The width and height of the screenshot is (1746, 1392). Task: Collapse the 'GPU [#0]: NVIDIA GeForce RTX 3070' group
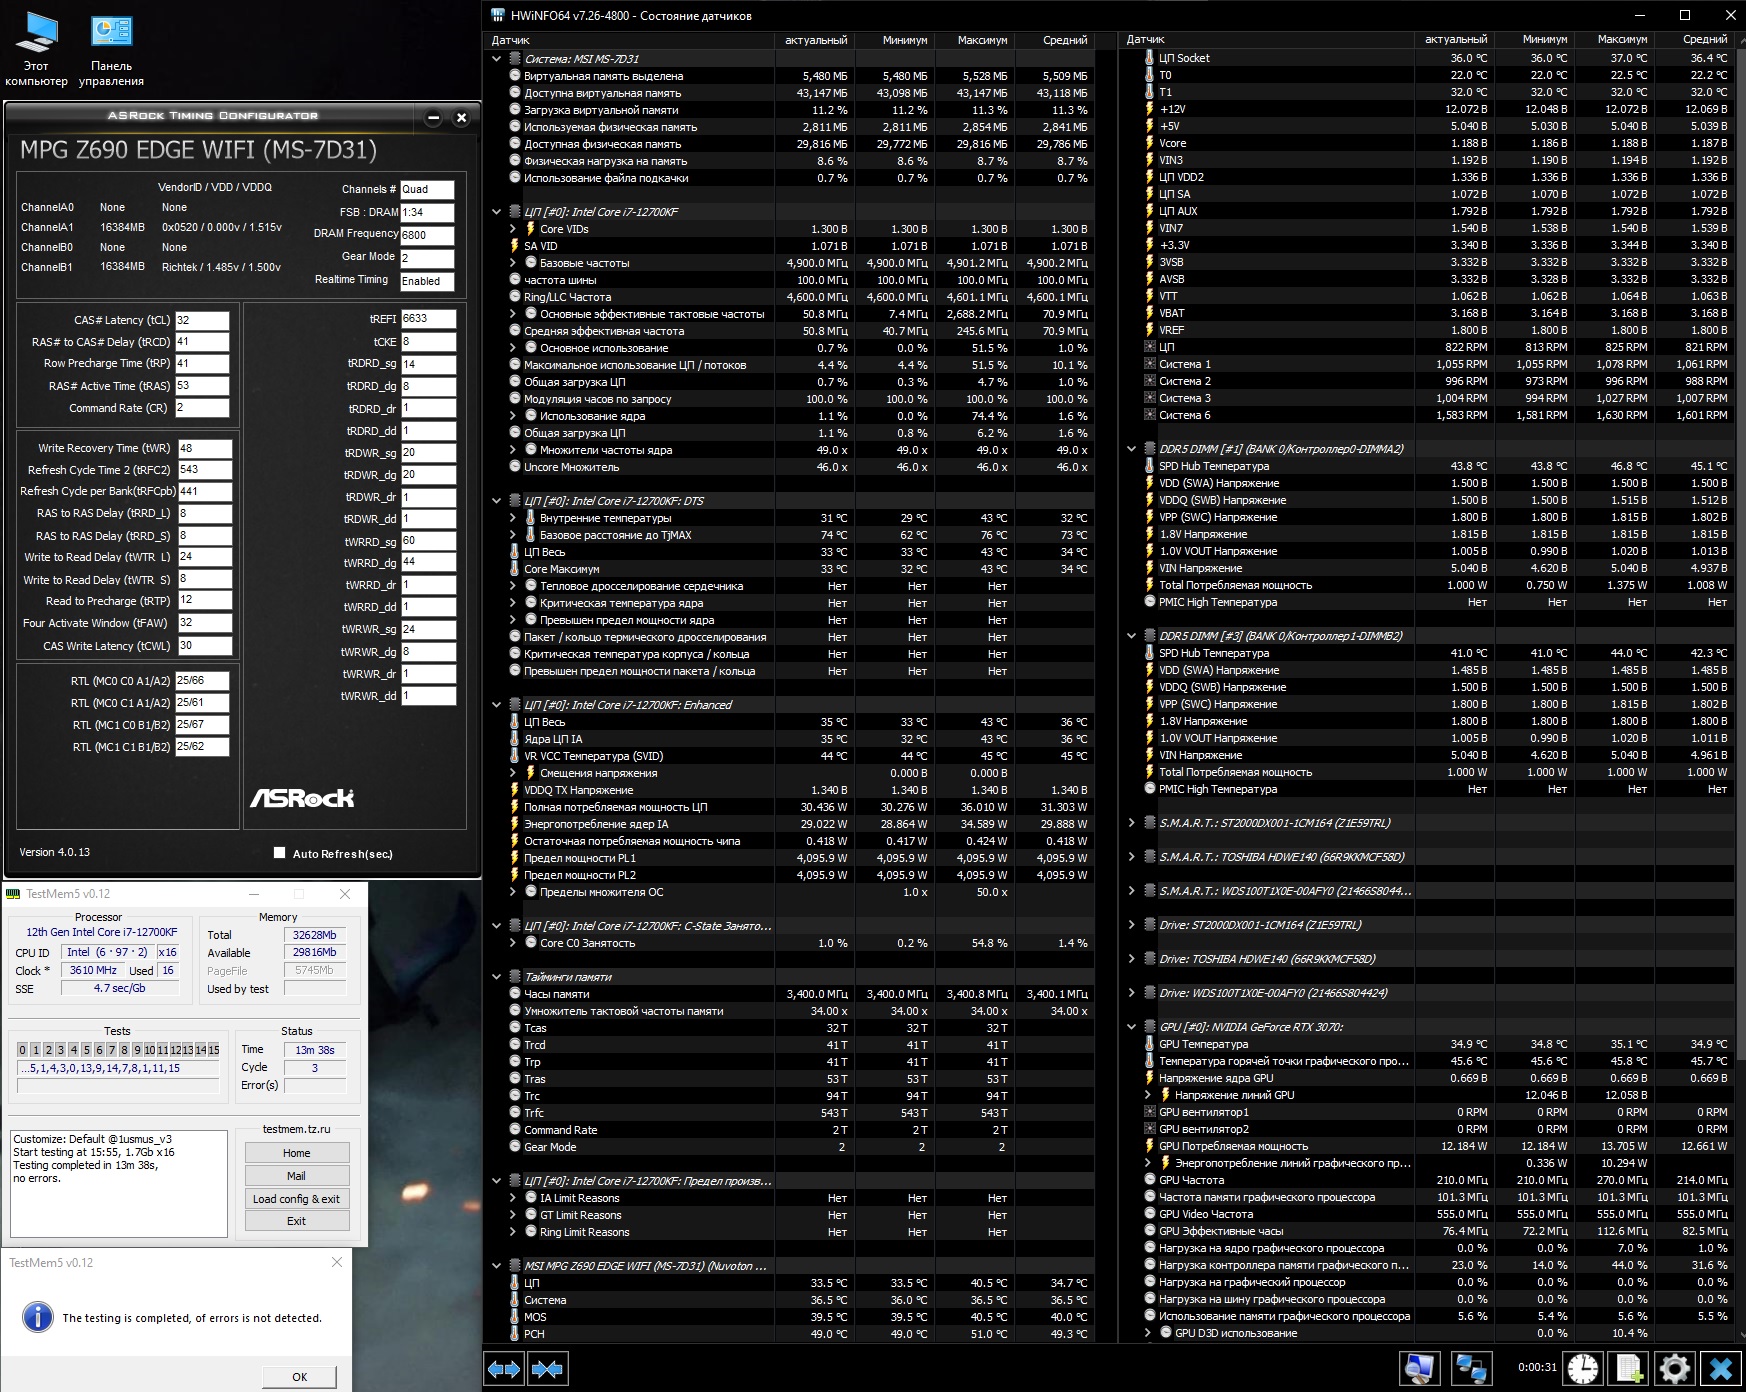1131,1027
